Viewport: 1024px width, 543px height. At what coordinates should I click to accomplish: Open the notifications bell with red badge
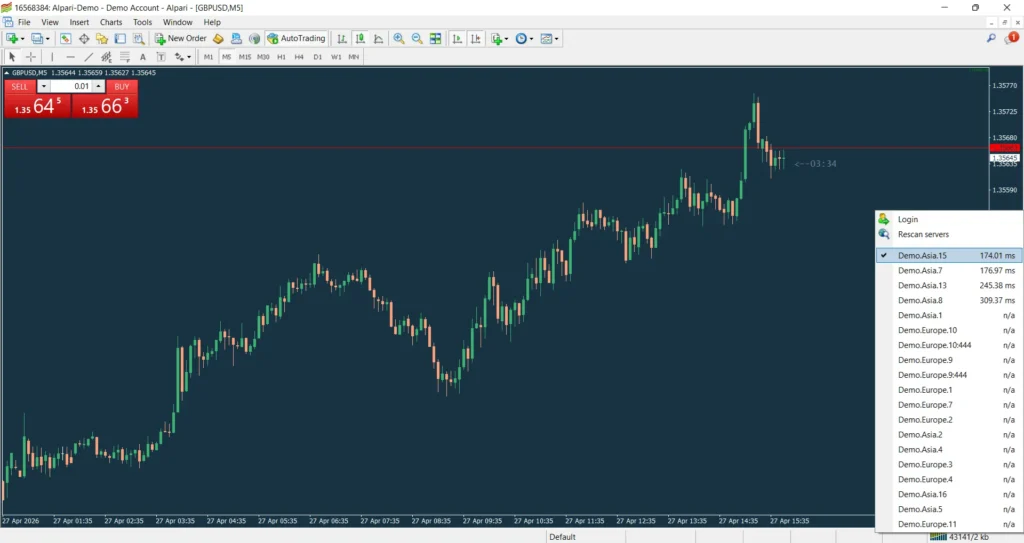click(x=1011, y=39)
